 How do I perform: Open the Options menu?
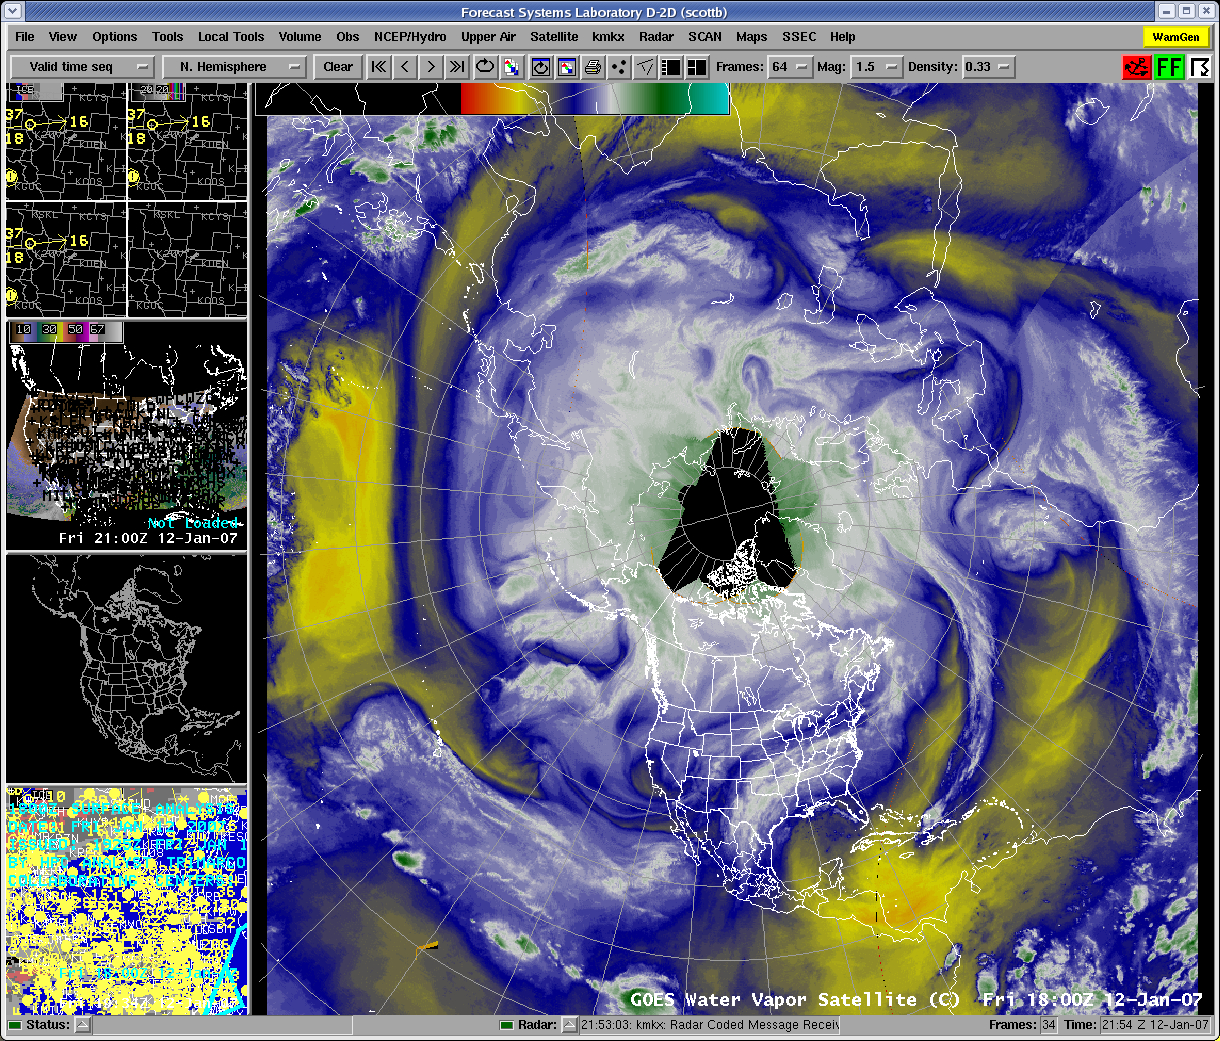point(115,37)
